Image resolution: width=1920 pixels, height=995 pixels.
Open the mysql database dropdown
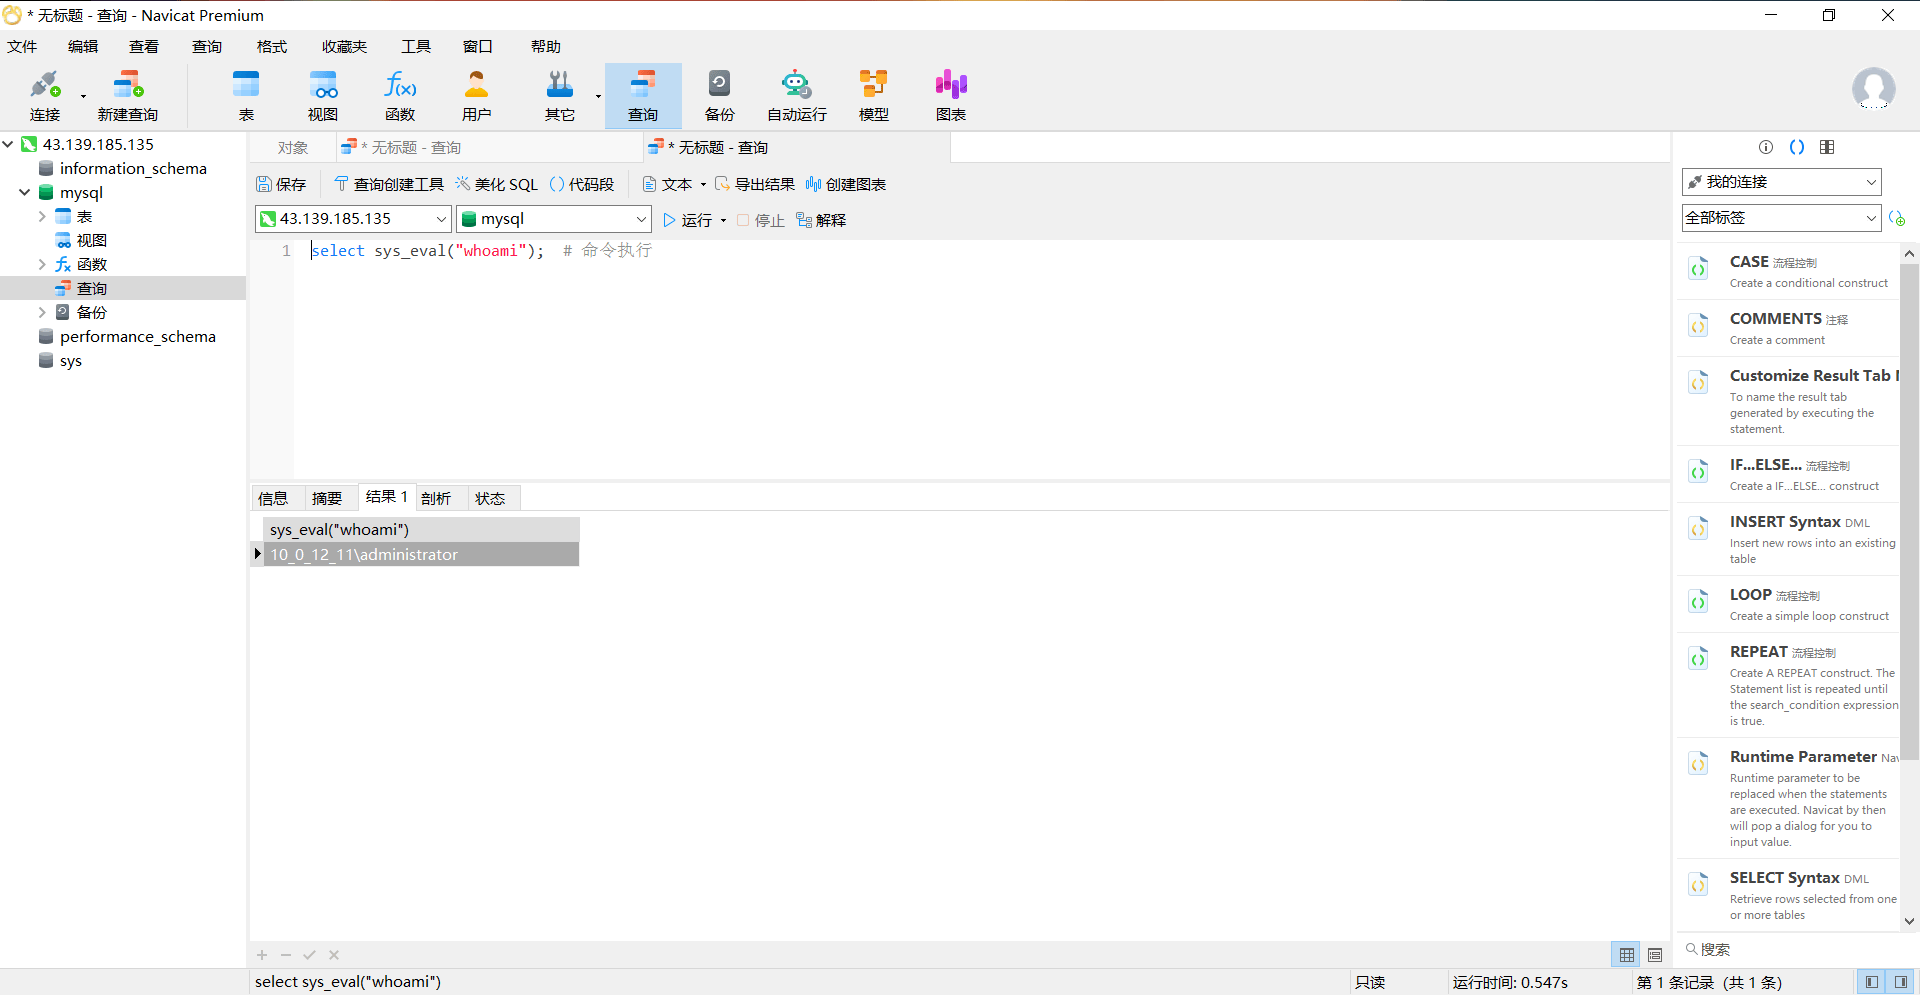tap(641, 219)
